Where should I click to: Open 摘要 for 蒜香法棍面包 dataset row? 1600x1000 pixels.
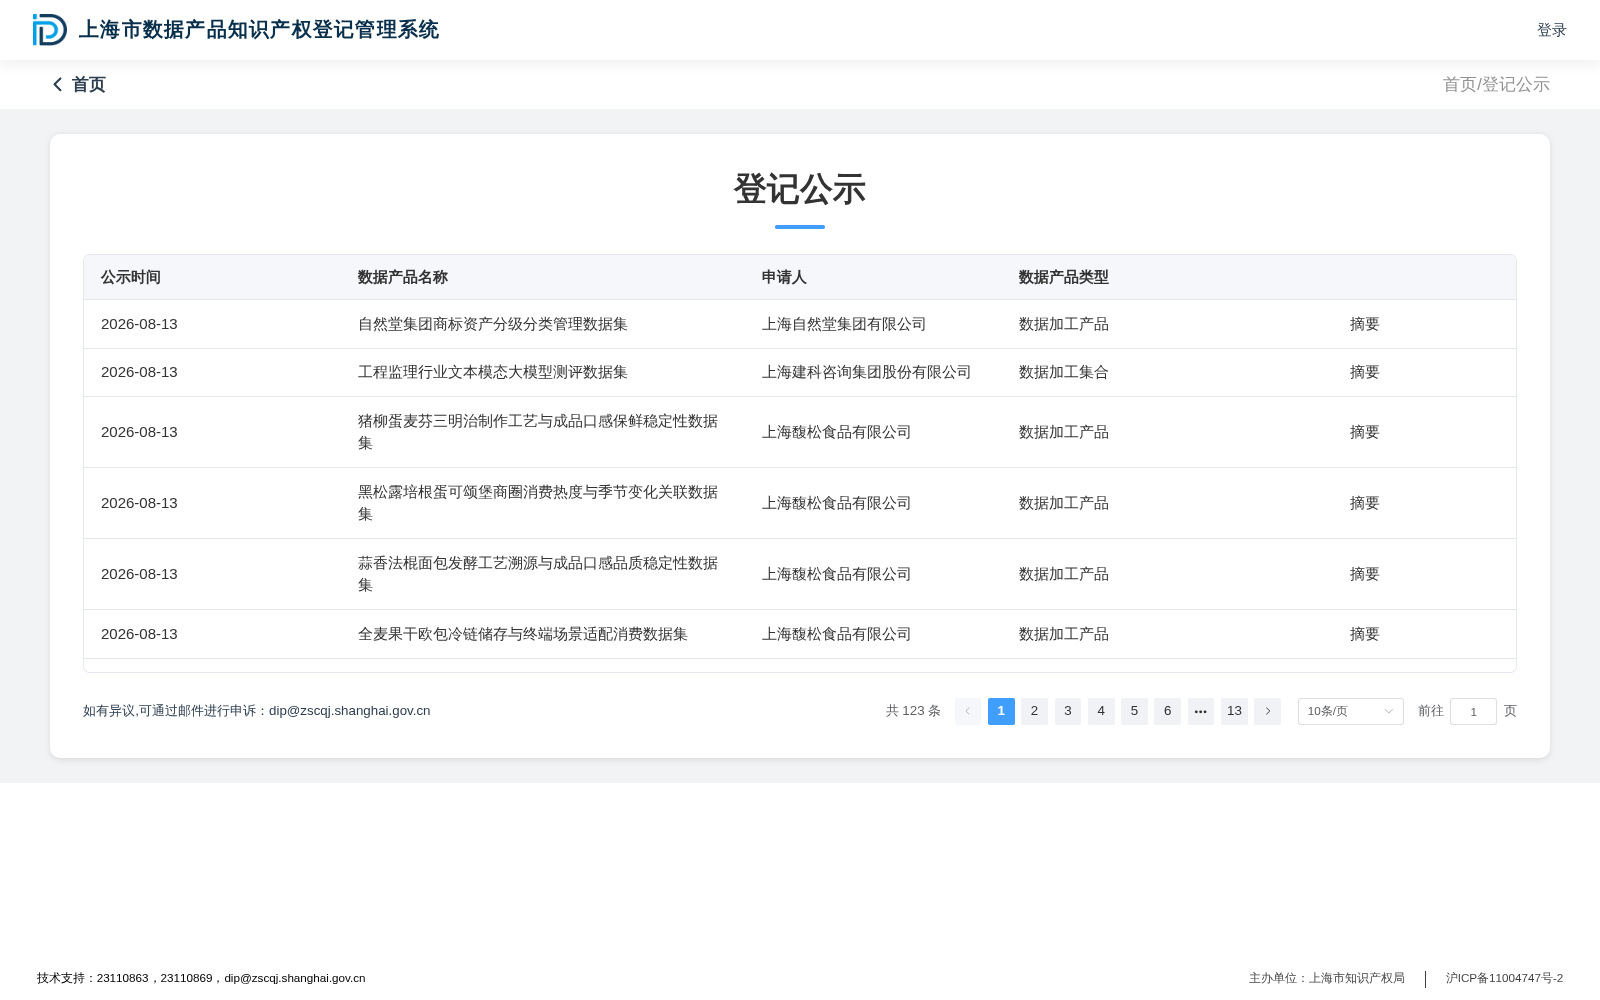coord(1365,574)
